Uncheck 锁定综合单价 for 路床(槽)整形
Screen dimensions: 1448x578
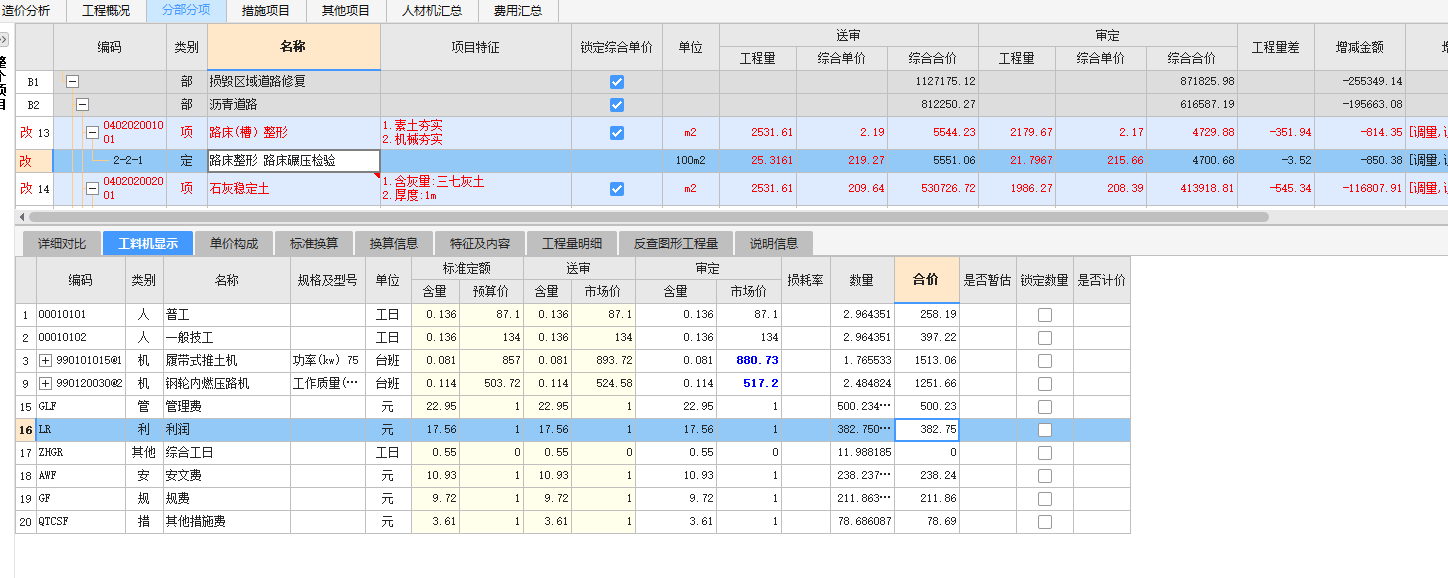point(617,132)
